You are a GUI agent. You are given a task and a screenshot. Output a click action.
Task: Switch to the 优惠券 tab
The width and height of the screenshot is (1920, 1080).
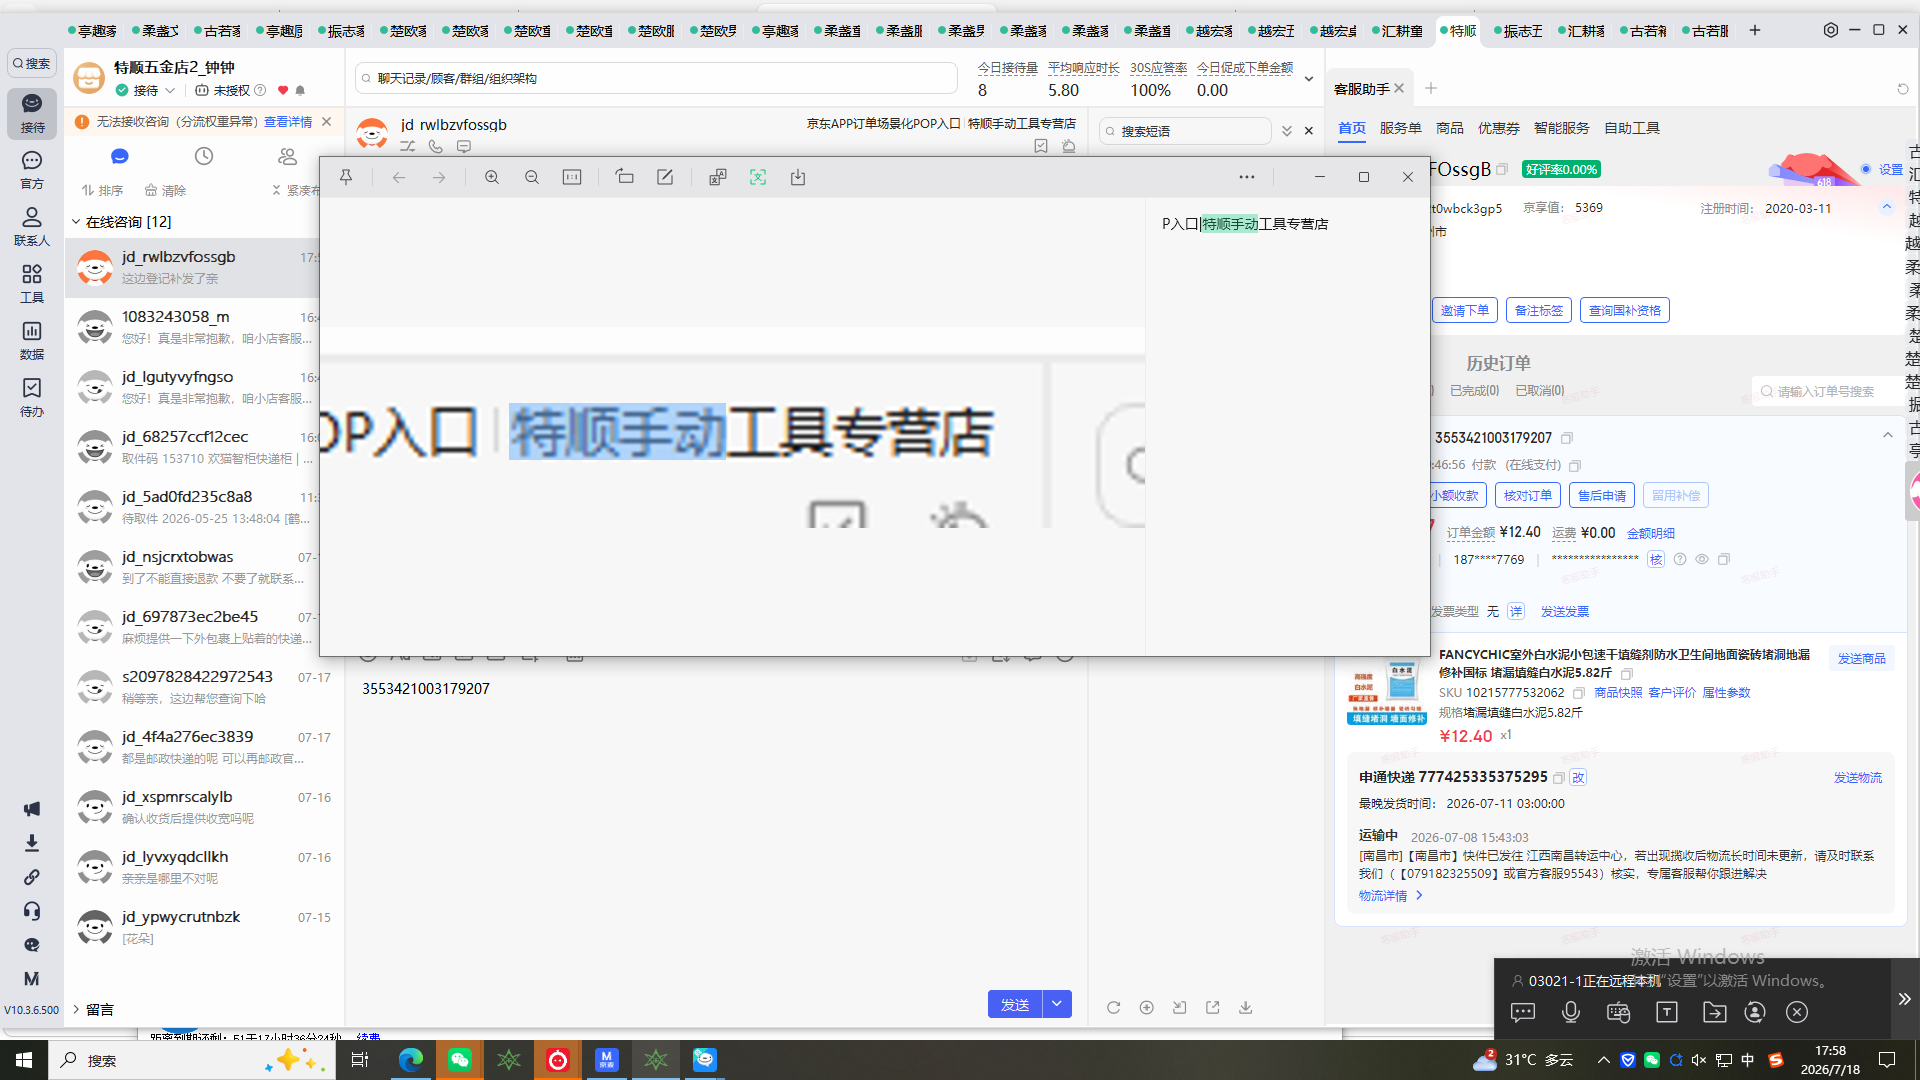click(x=1498, y=128)
